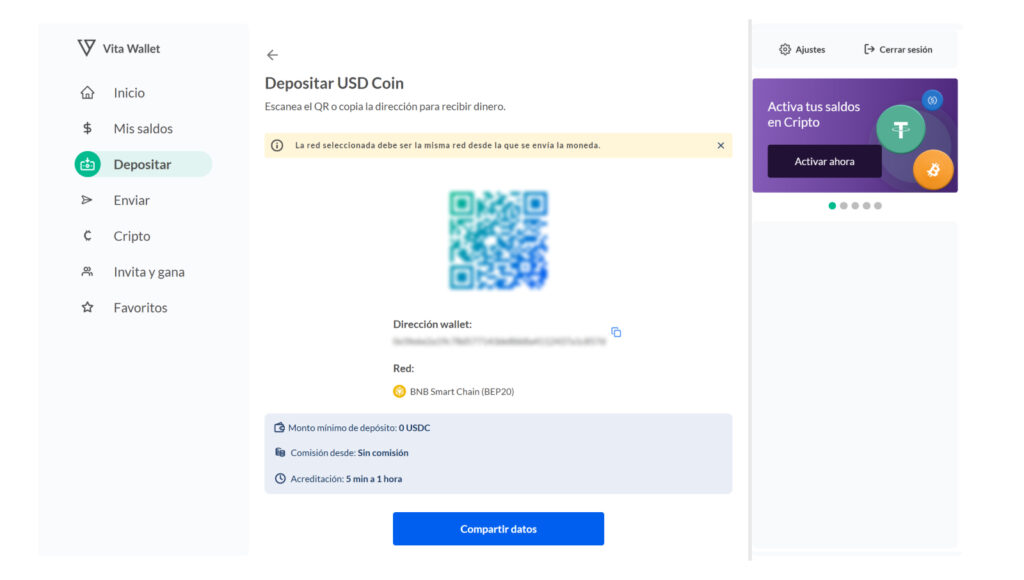Click the Compartir datos button

pos(498,529)
